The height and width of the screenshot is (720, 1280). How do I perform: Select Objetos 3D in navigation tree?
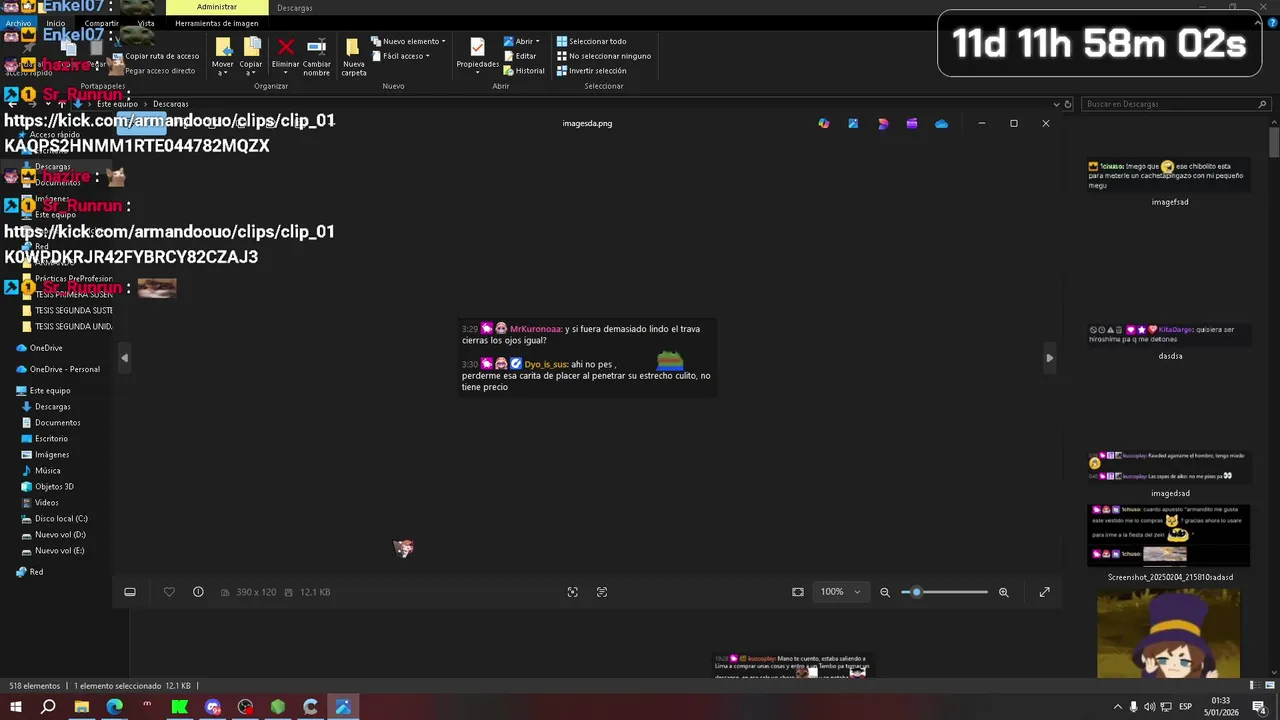click(54, 487)
